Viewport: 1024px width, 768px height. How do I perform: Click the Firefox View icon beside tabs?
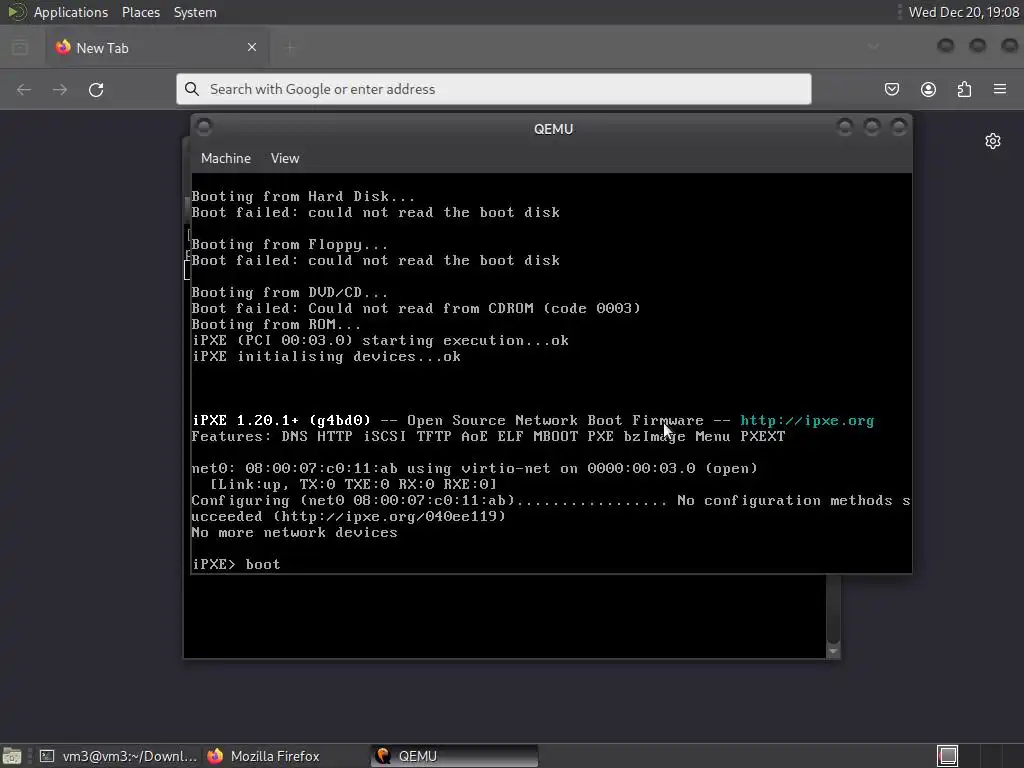pos(20,48)
